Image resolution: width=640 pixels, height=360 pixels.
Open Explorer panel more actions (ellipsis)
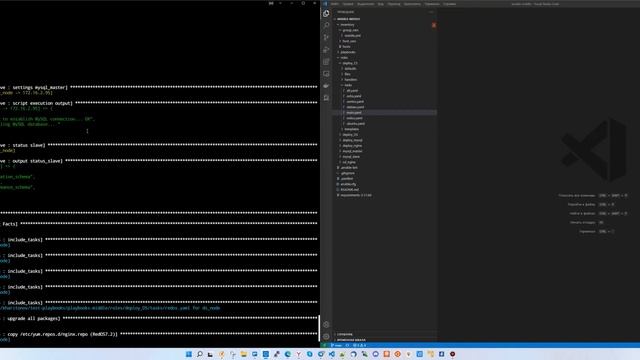[431, 12]
